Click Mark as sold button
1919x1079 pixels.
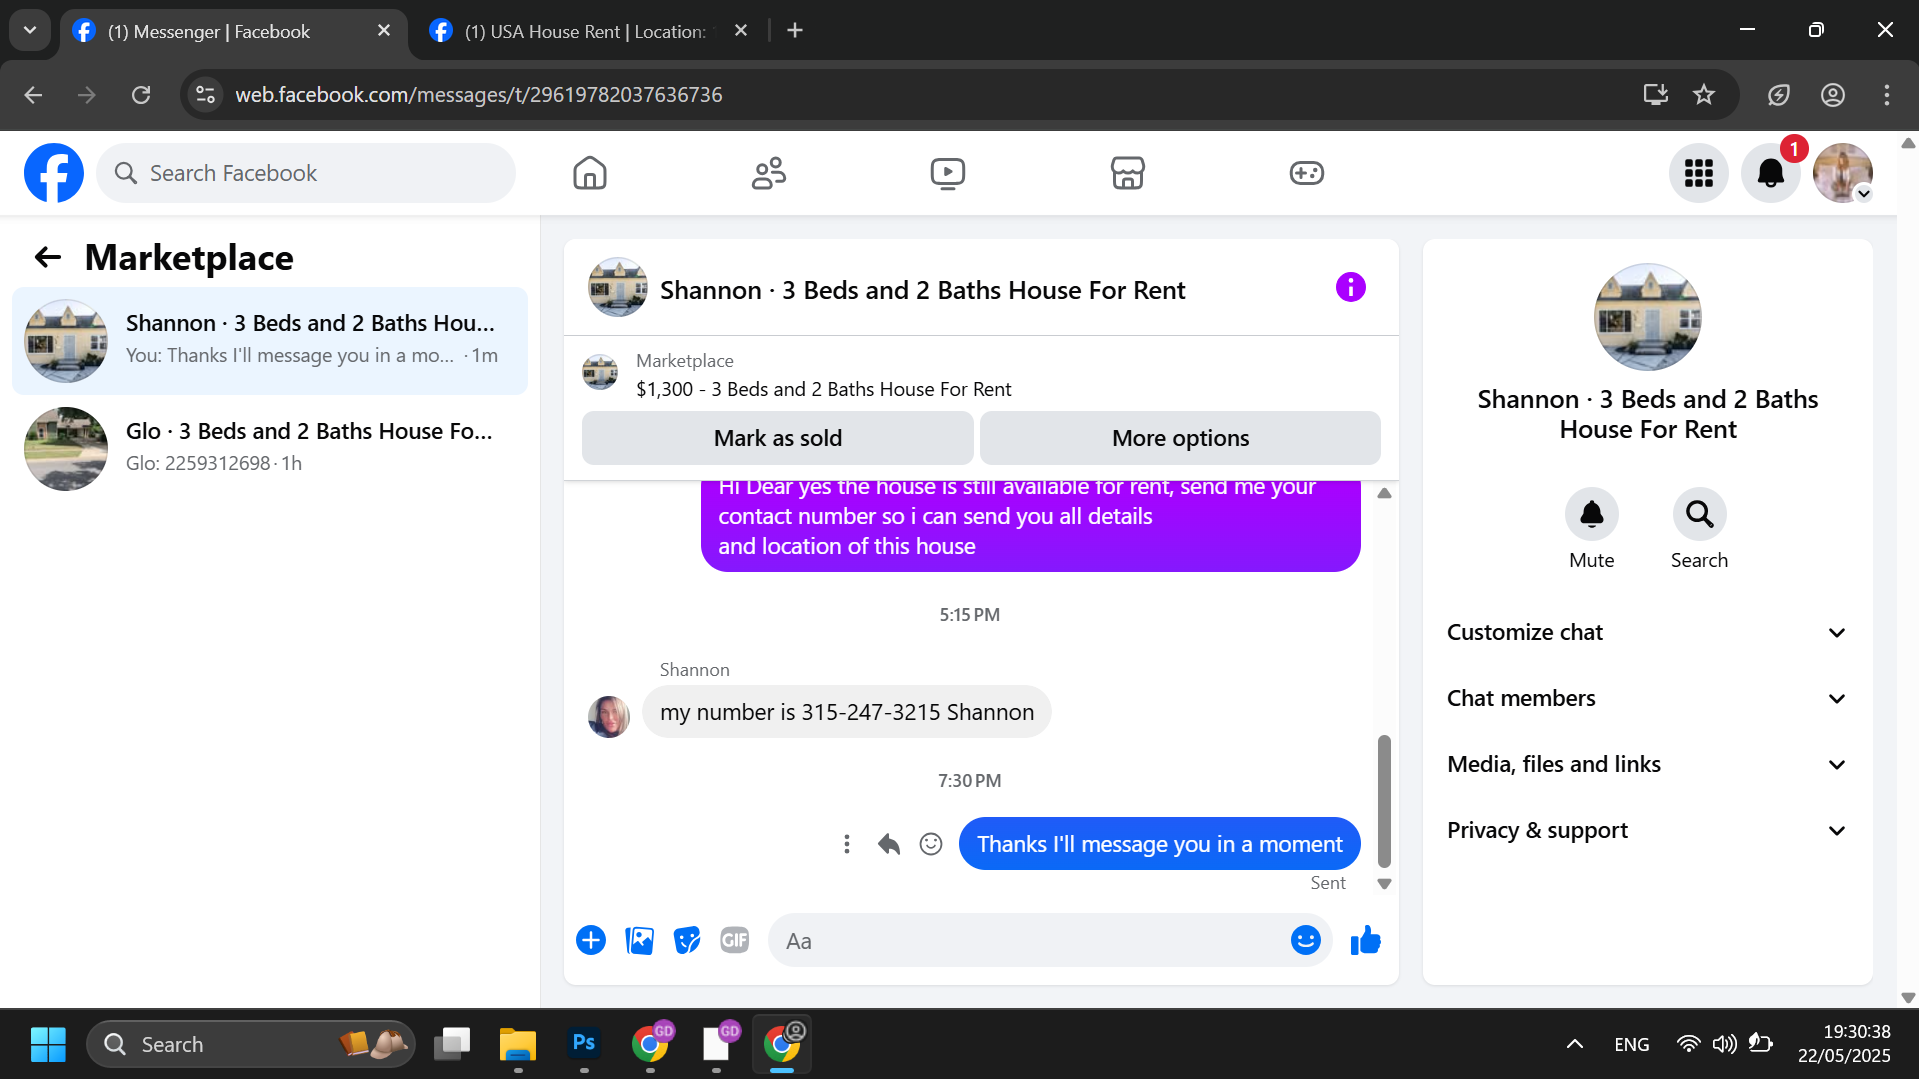click(x=777, y=438)
